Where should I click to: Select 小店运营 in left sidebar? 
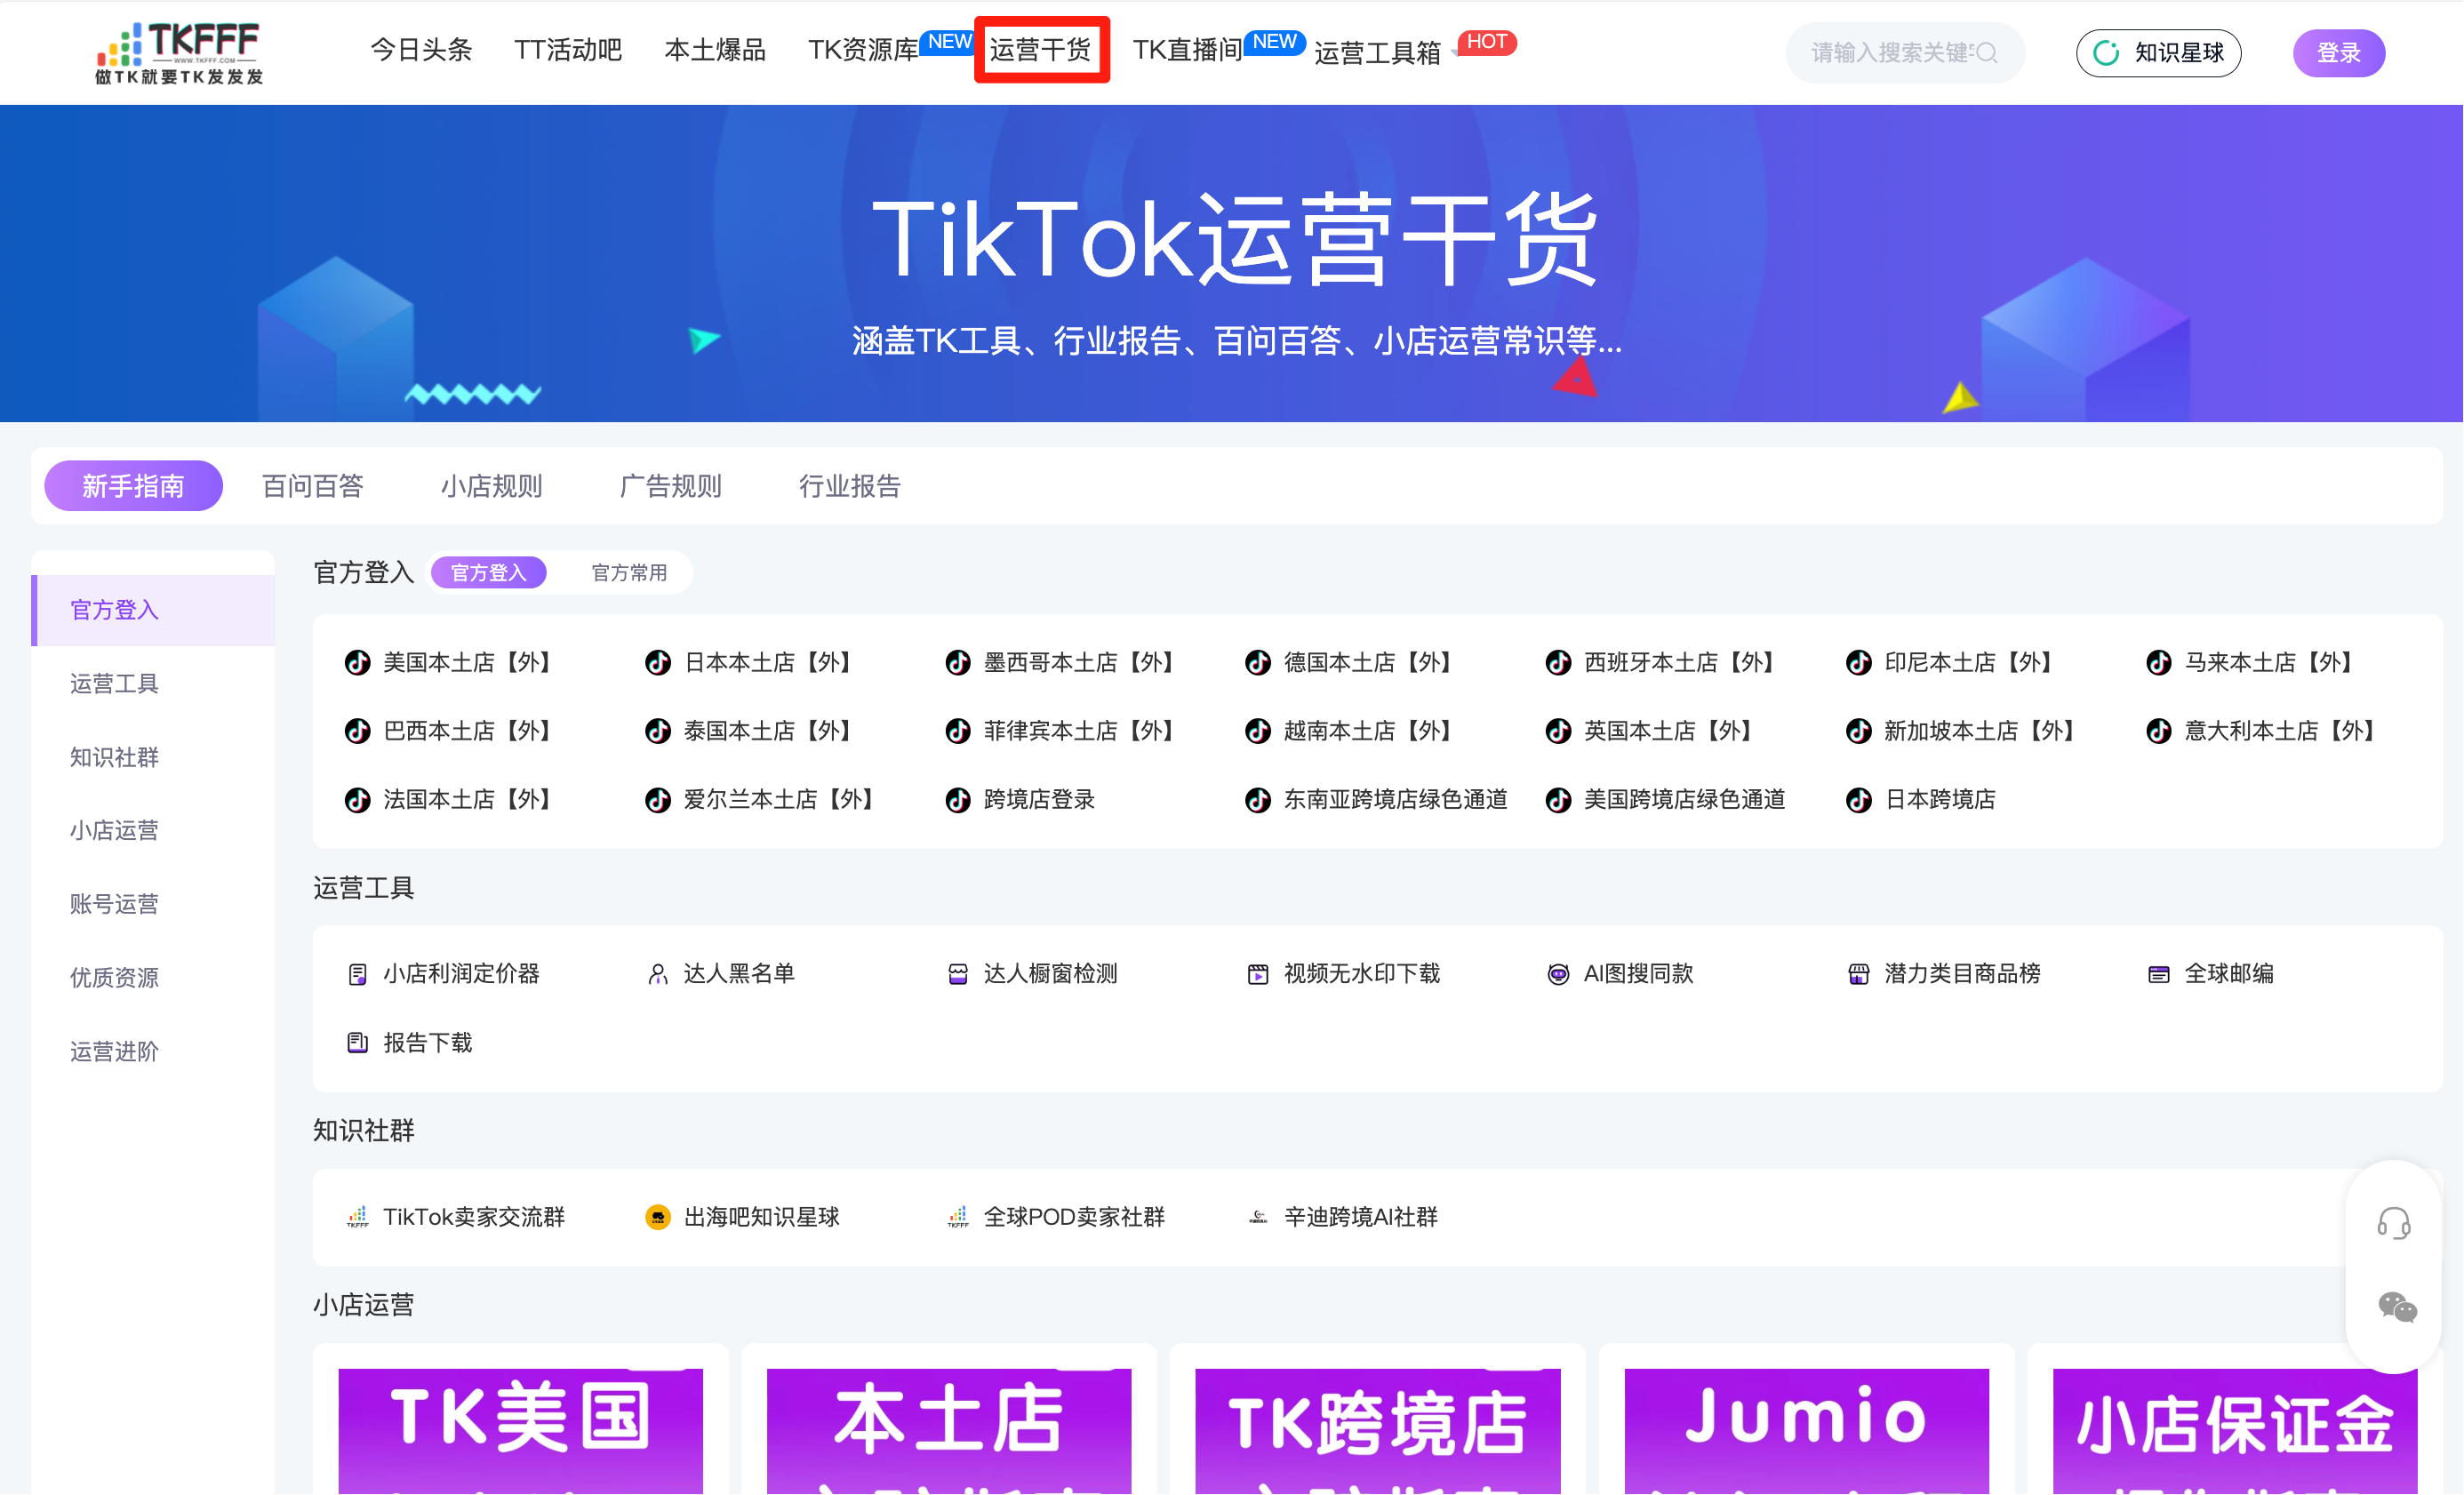(114, 830)
